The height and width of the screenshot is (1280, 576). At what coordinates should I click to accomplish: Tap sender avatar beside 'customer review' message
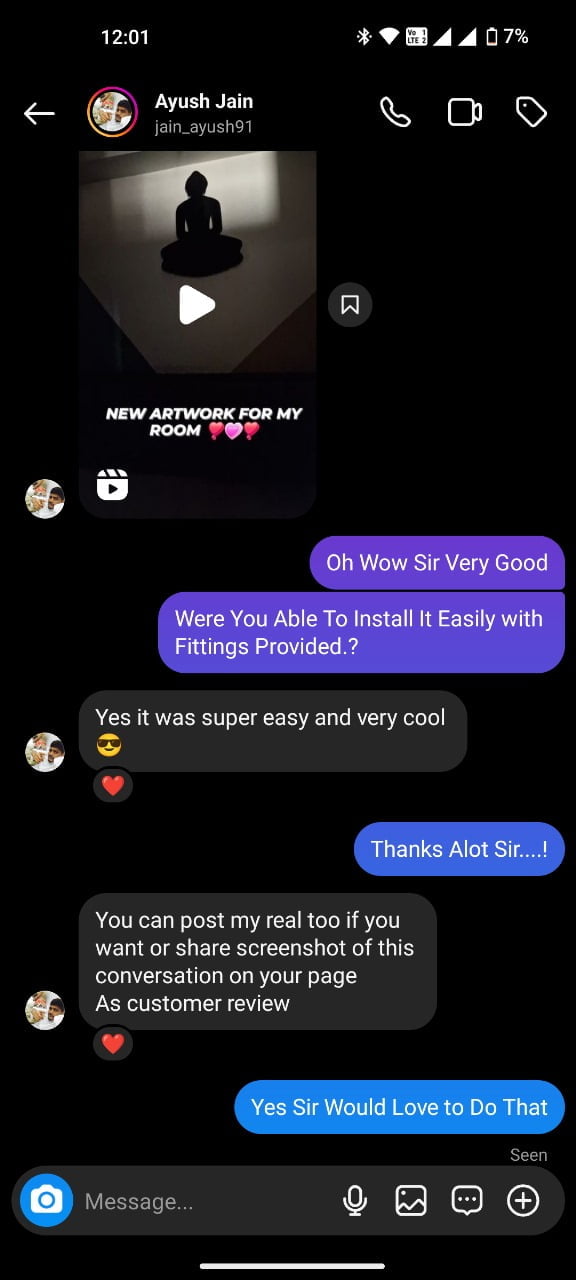click(45, 1010)
